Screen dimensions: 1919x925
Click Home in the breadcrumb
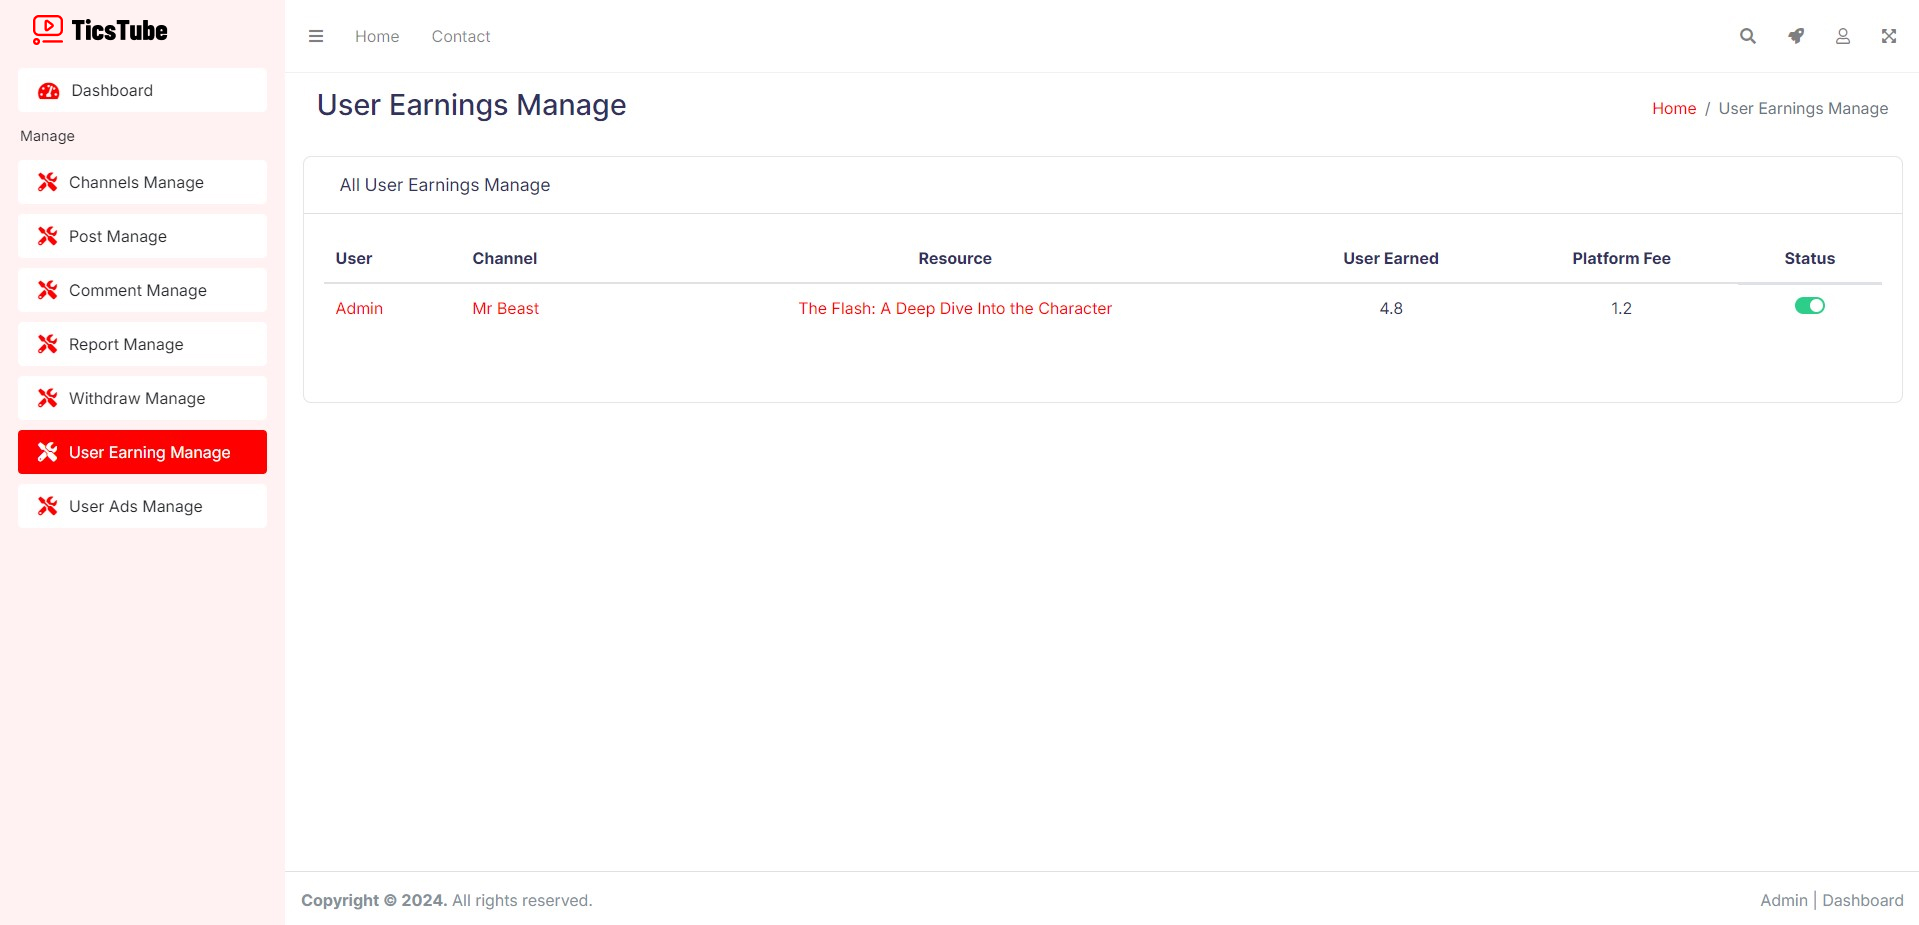[1673, 108]
